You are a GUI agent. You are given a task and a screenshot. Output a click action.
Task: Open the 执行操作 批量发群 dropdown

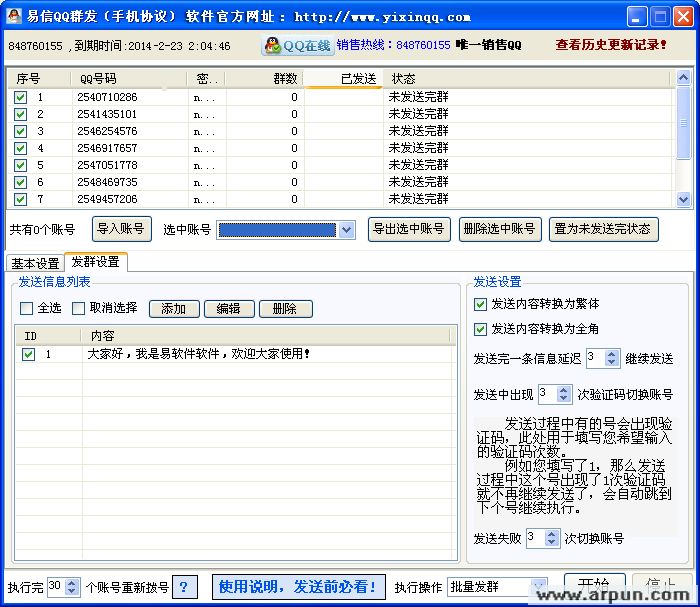539,586
